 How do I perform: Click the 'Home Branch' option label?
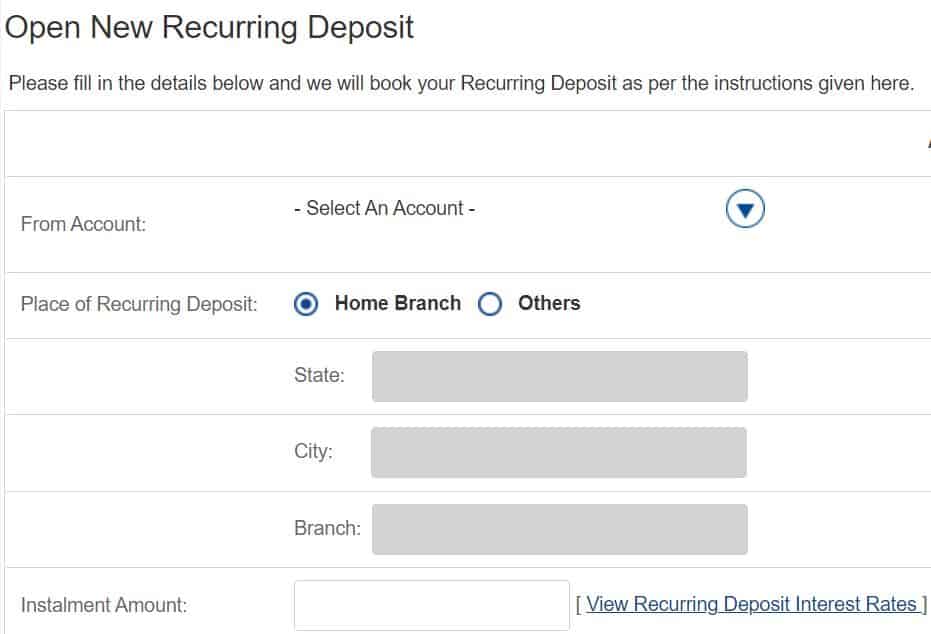tap(398, 303)
